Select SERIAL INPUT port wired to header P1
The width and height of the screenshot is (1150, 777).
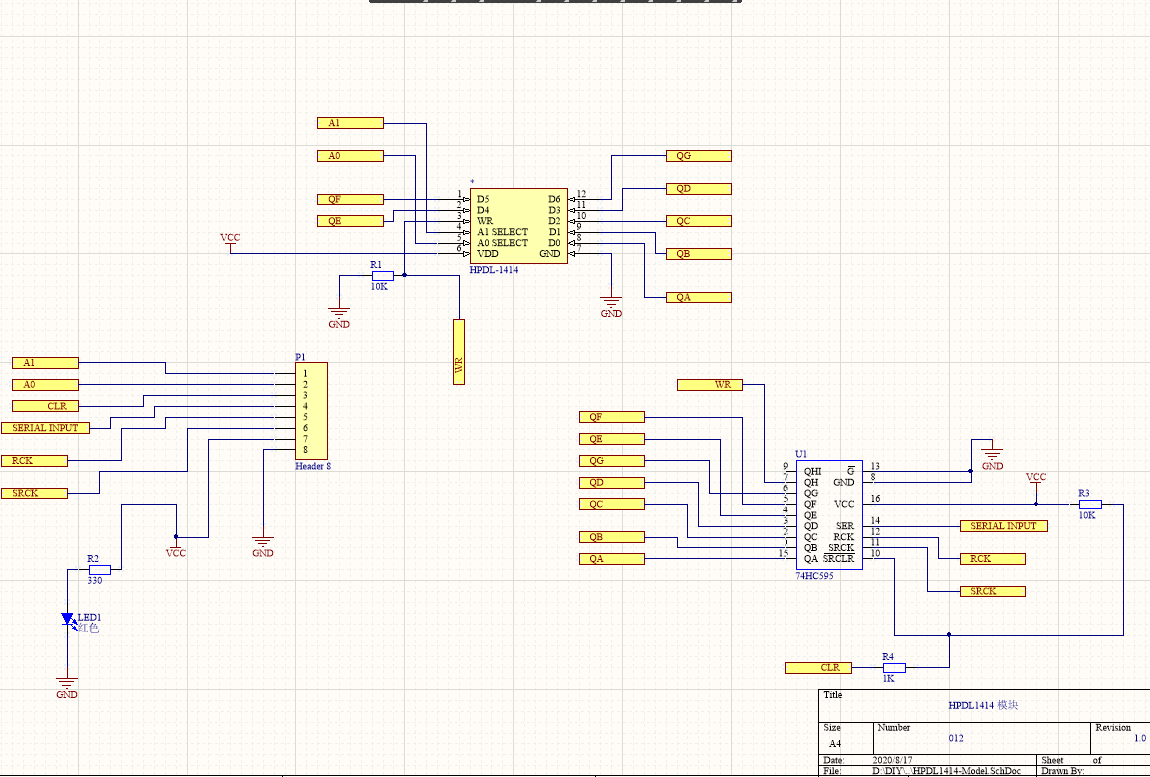pyautogui.click(x=45, y=428)
